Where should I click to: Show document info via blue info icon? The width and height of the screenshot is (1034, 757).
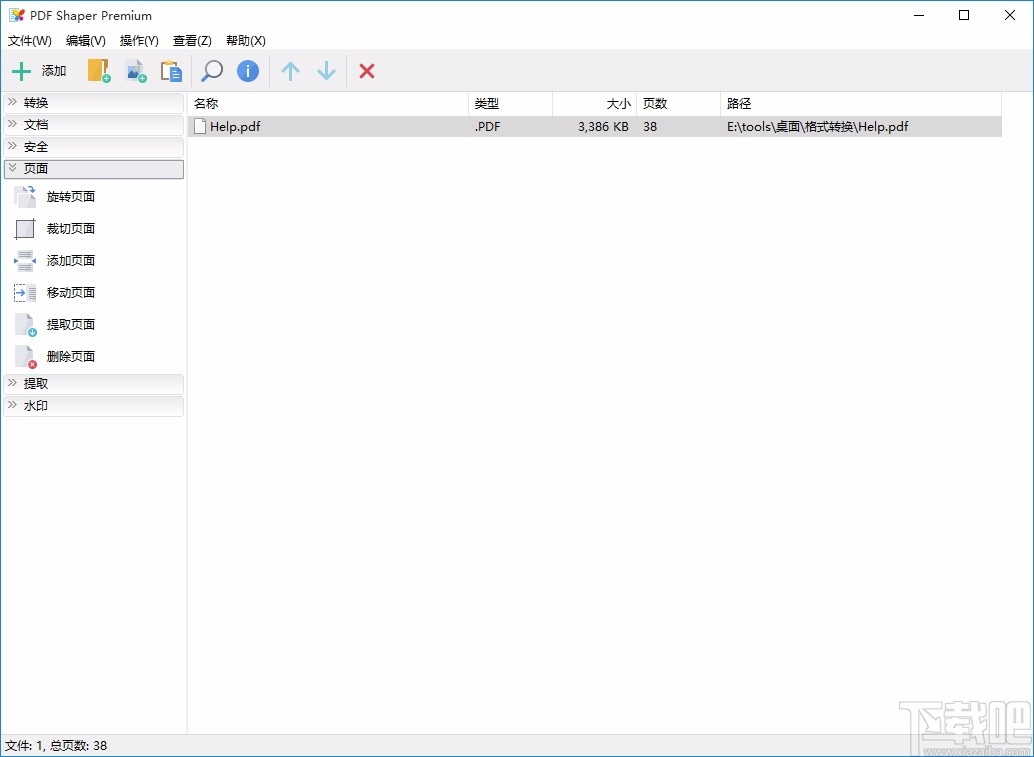[x=247, y=70]
